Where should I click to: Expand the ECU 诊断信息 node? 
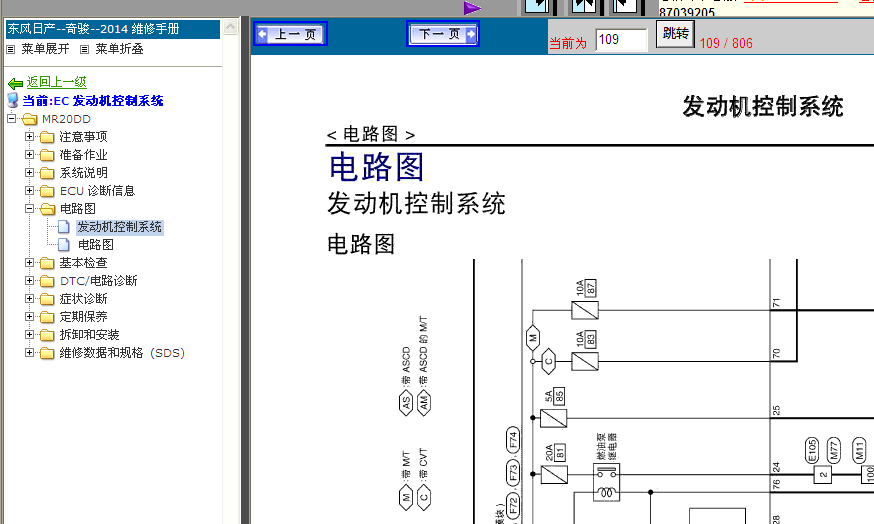coord(30,190)
